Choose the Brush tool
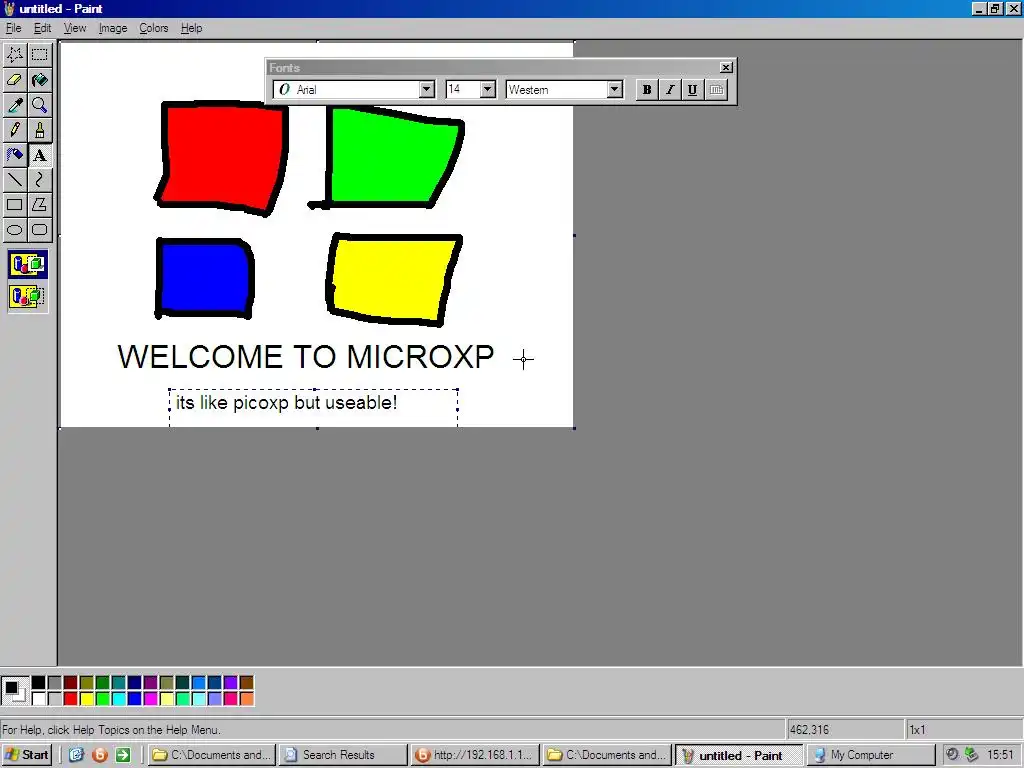Screen dimensions: 1024x768 click(x=40, y=130)
